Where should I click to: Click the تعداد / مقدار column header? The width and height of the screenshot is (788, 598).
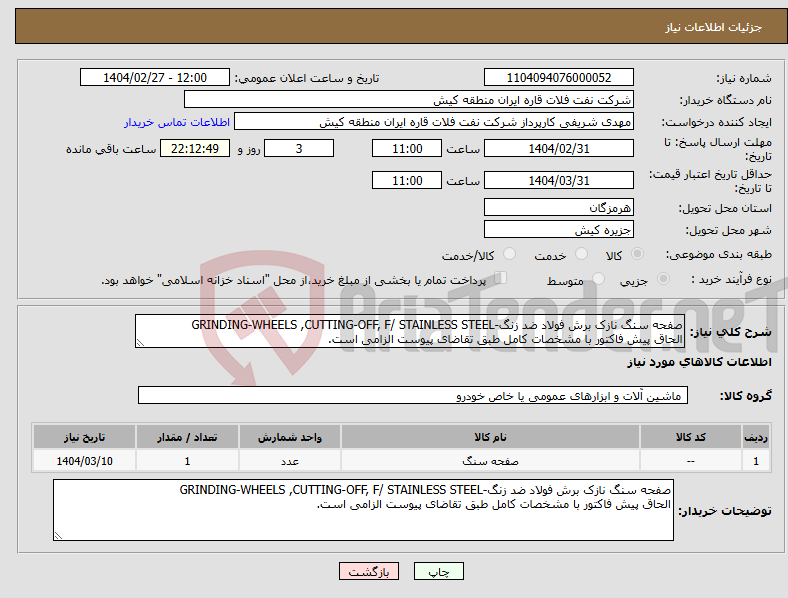(187, 437)
